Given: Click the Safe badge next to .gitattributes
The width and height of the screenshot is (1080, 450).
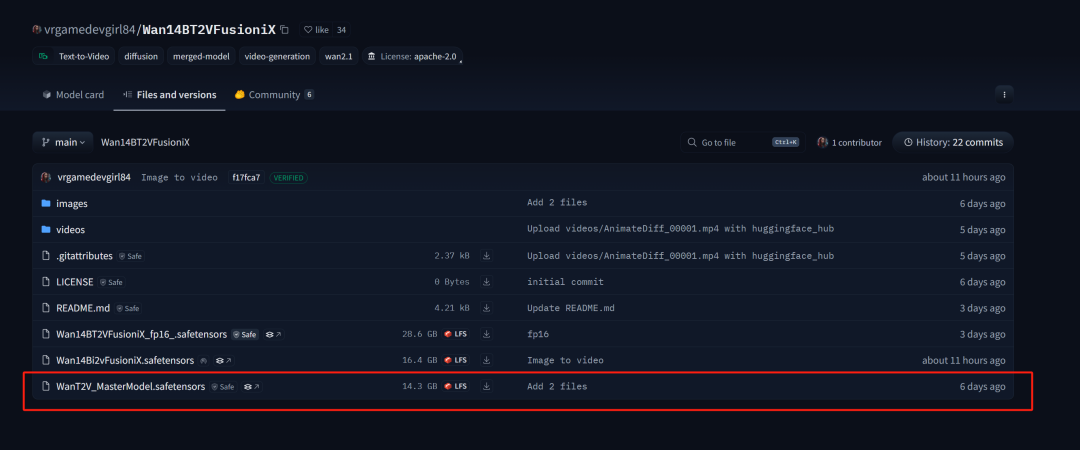Looking at the screenshot, I should tap(131, 256).
